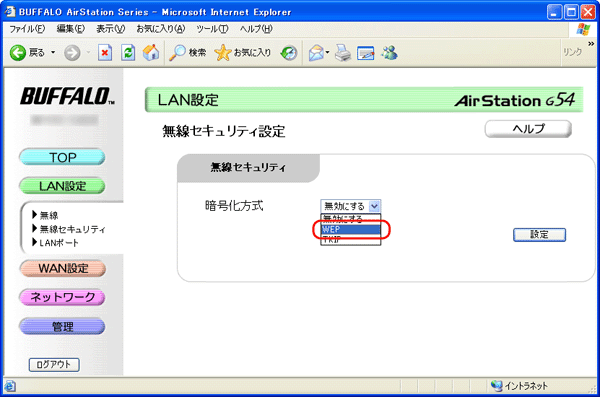Open the Home page icon
Image resolution: width=600 pixels, height=397 pixels.
[151, 52]
